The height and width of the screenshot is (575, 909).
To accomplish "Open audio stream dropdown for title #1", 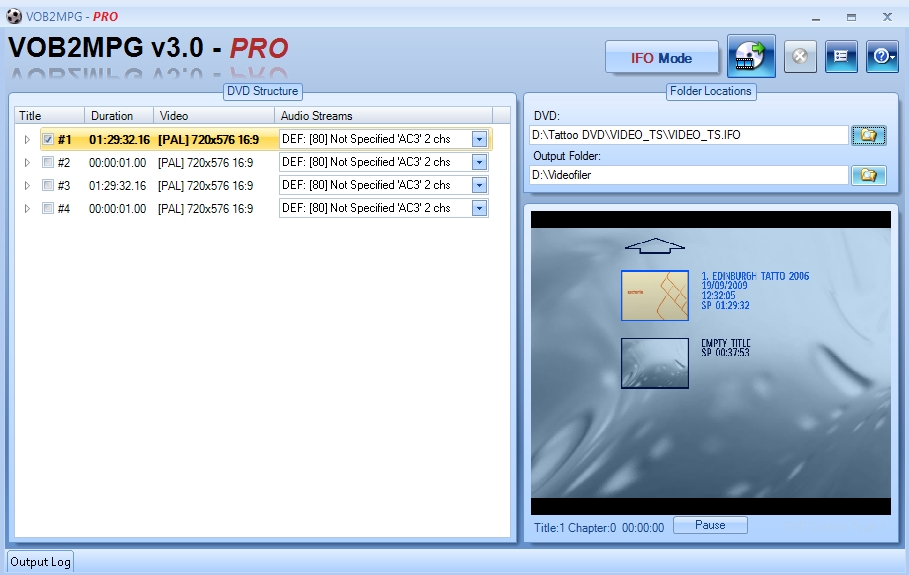I will point(479,139).
